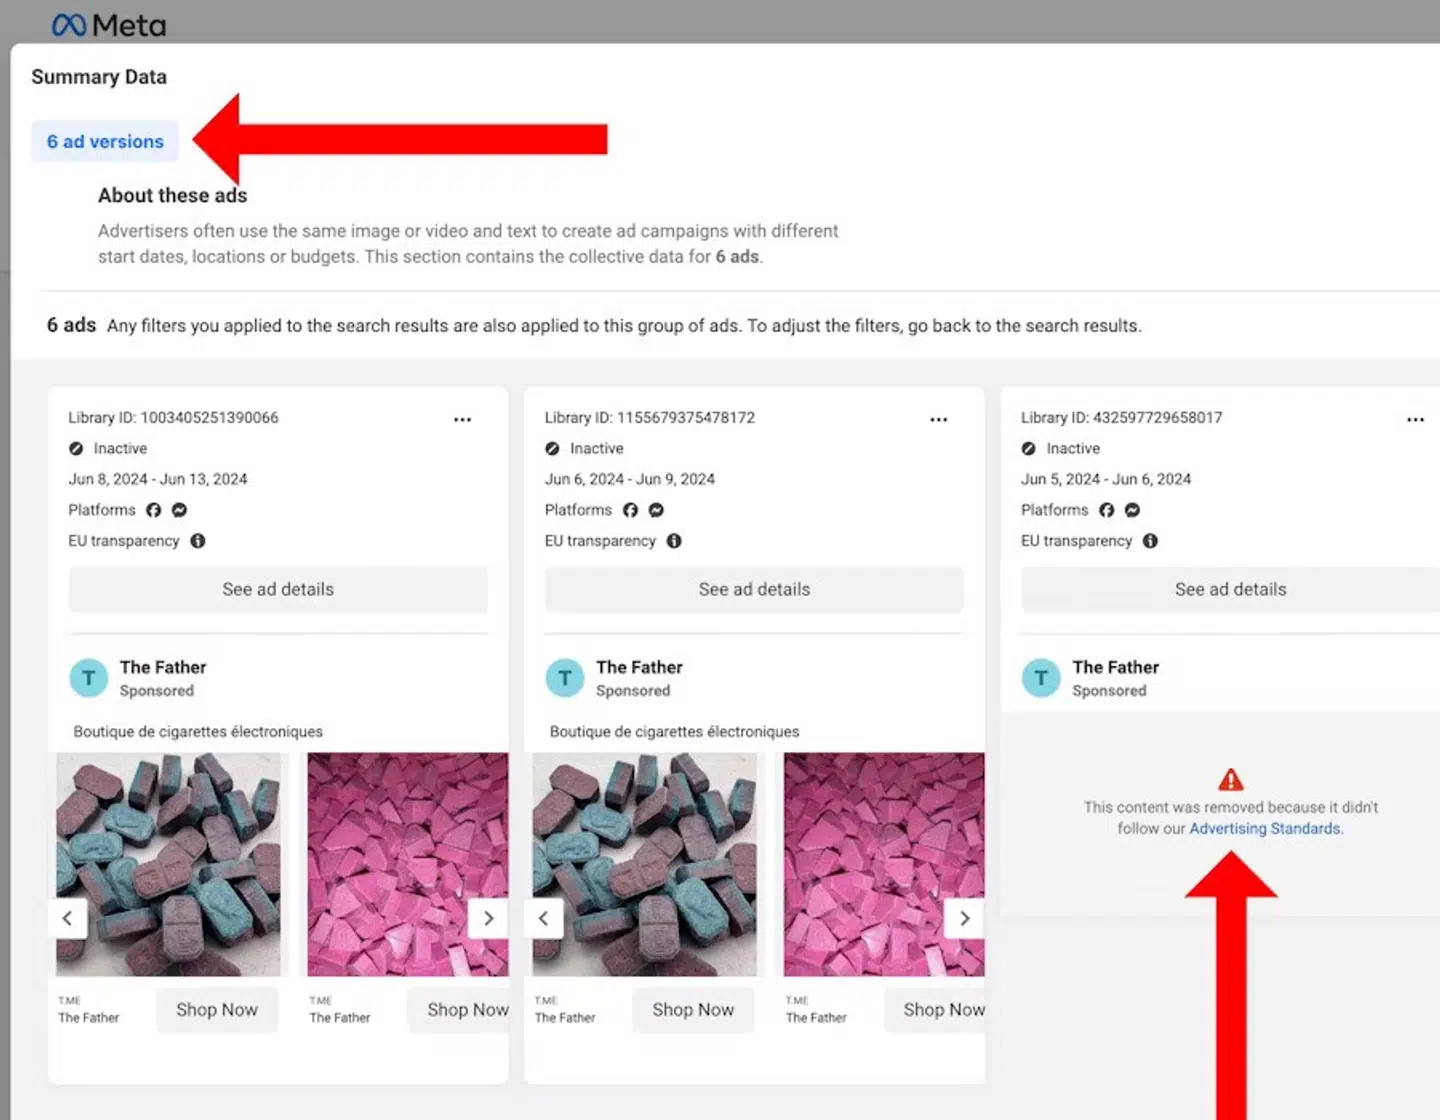Open the three-dot menu for ad 432597729658017
The image size is (1440, 1120).
[1415, 420]
